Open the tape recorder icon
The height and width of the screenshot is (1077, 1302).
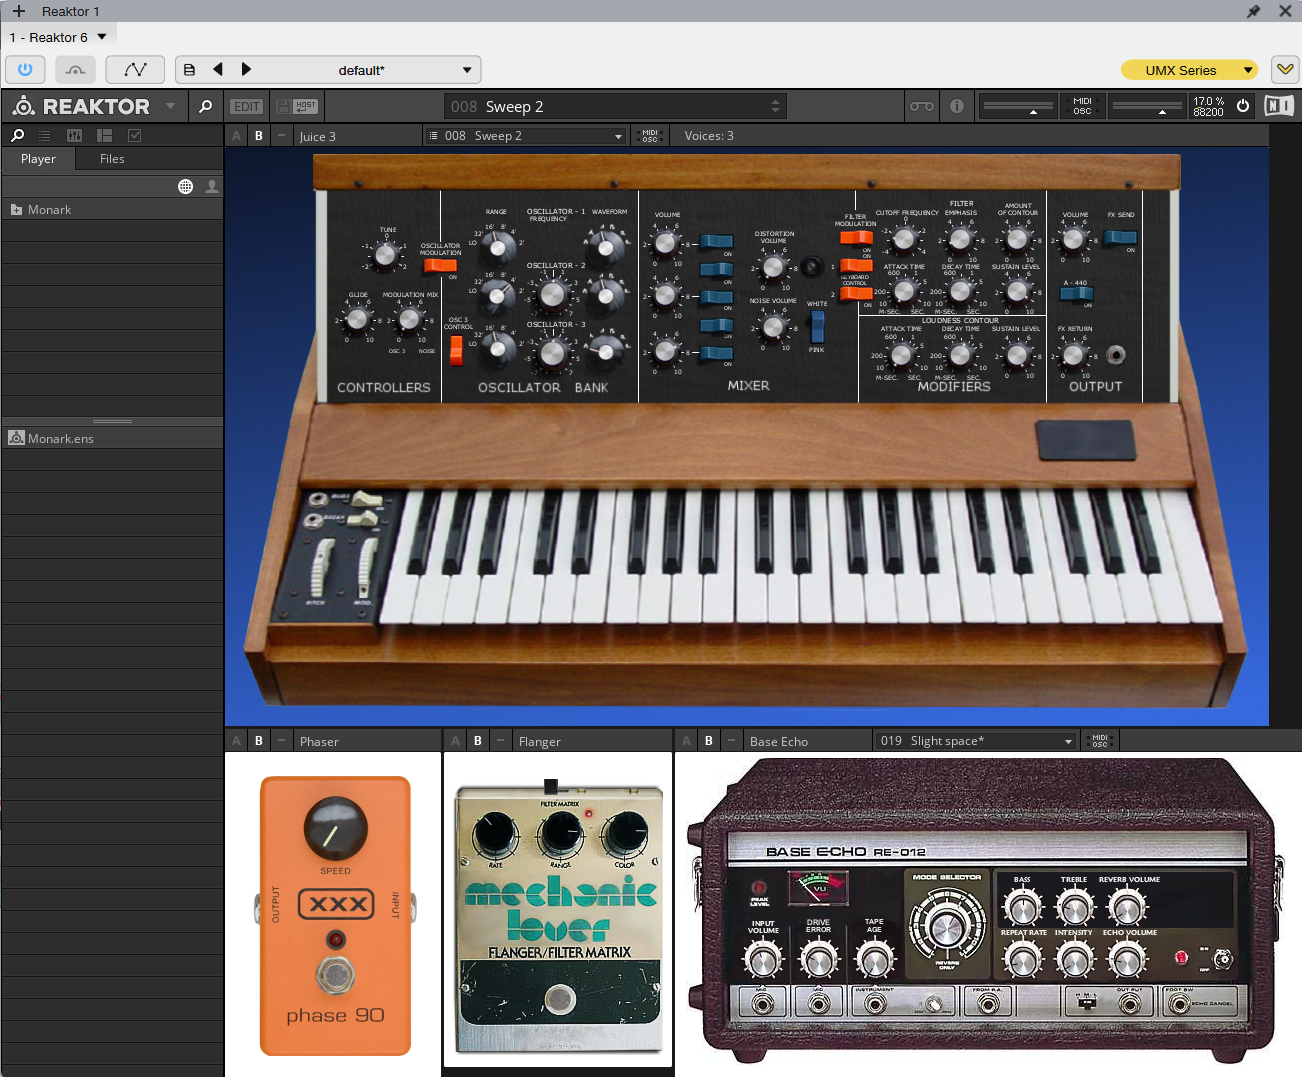tap(922, 106)
